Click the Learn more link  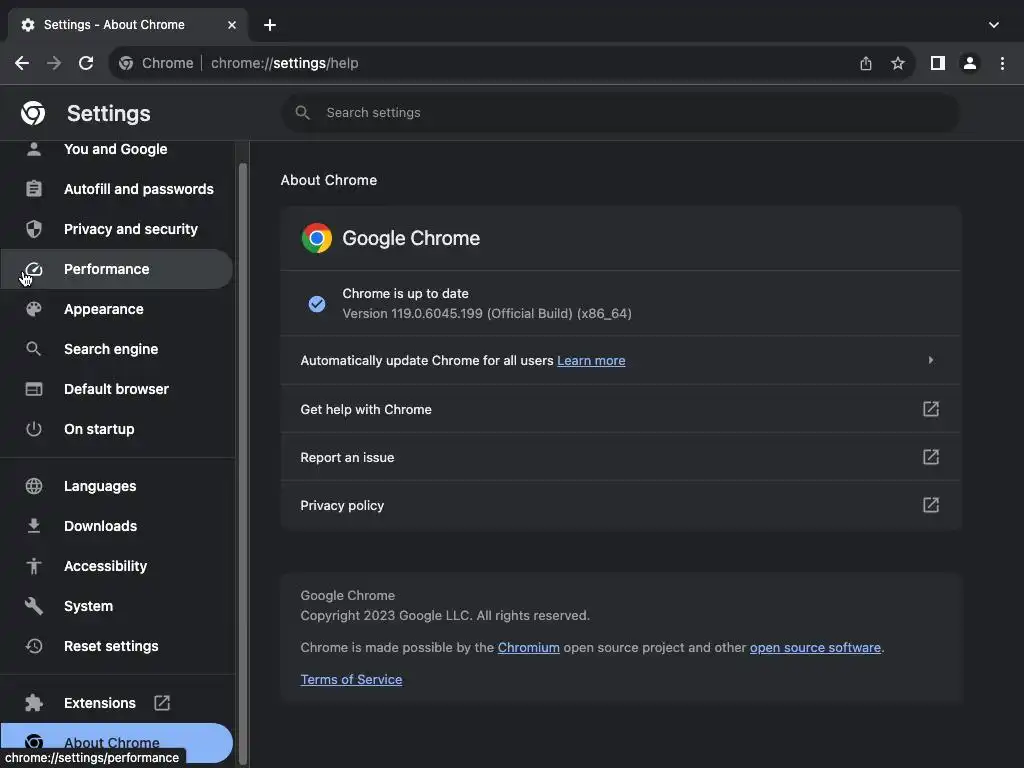pos(591,361)
